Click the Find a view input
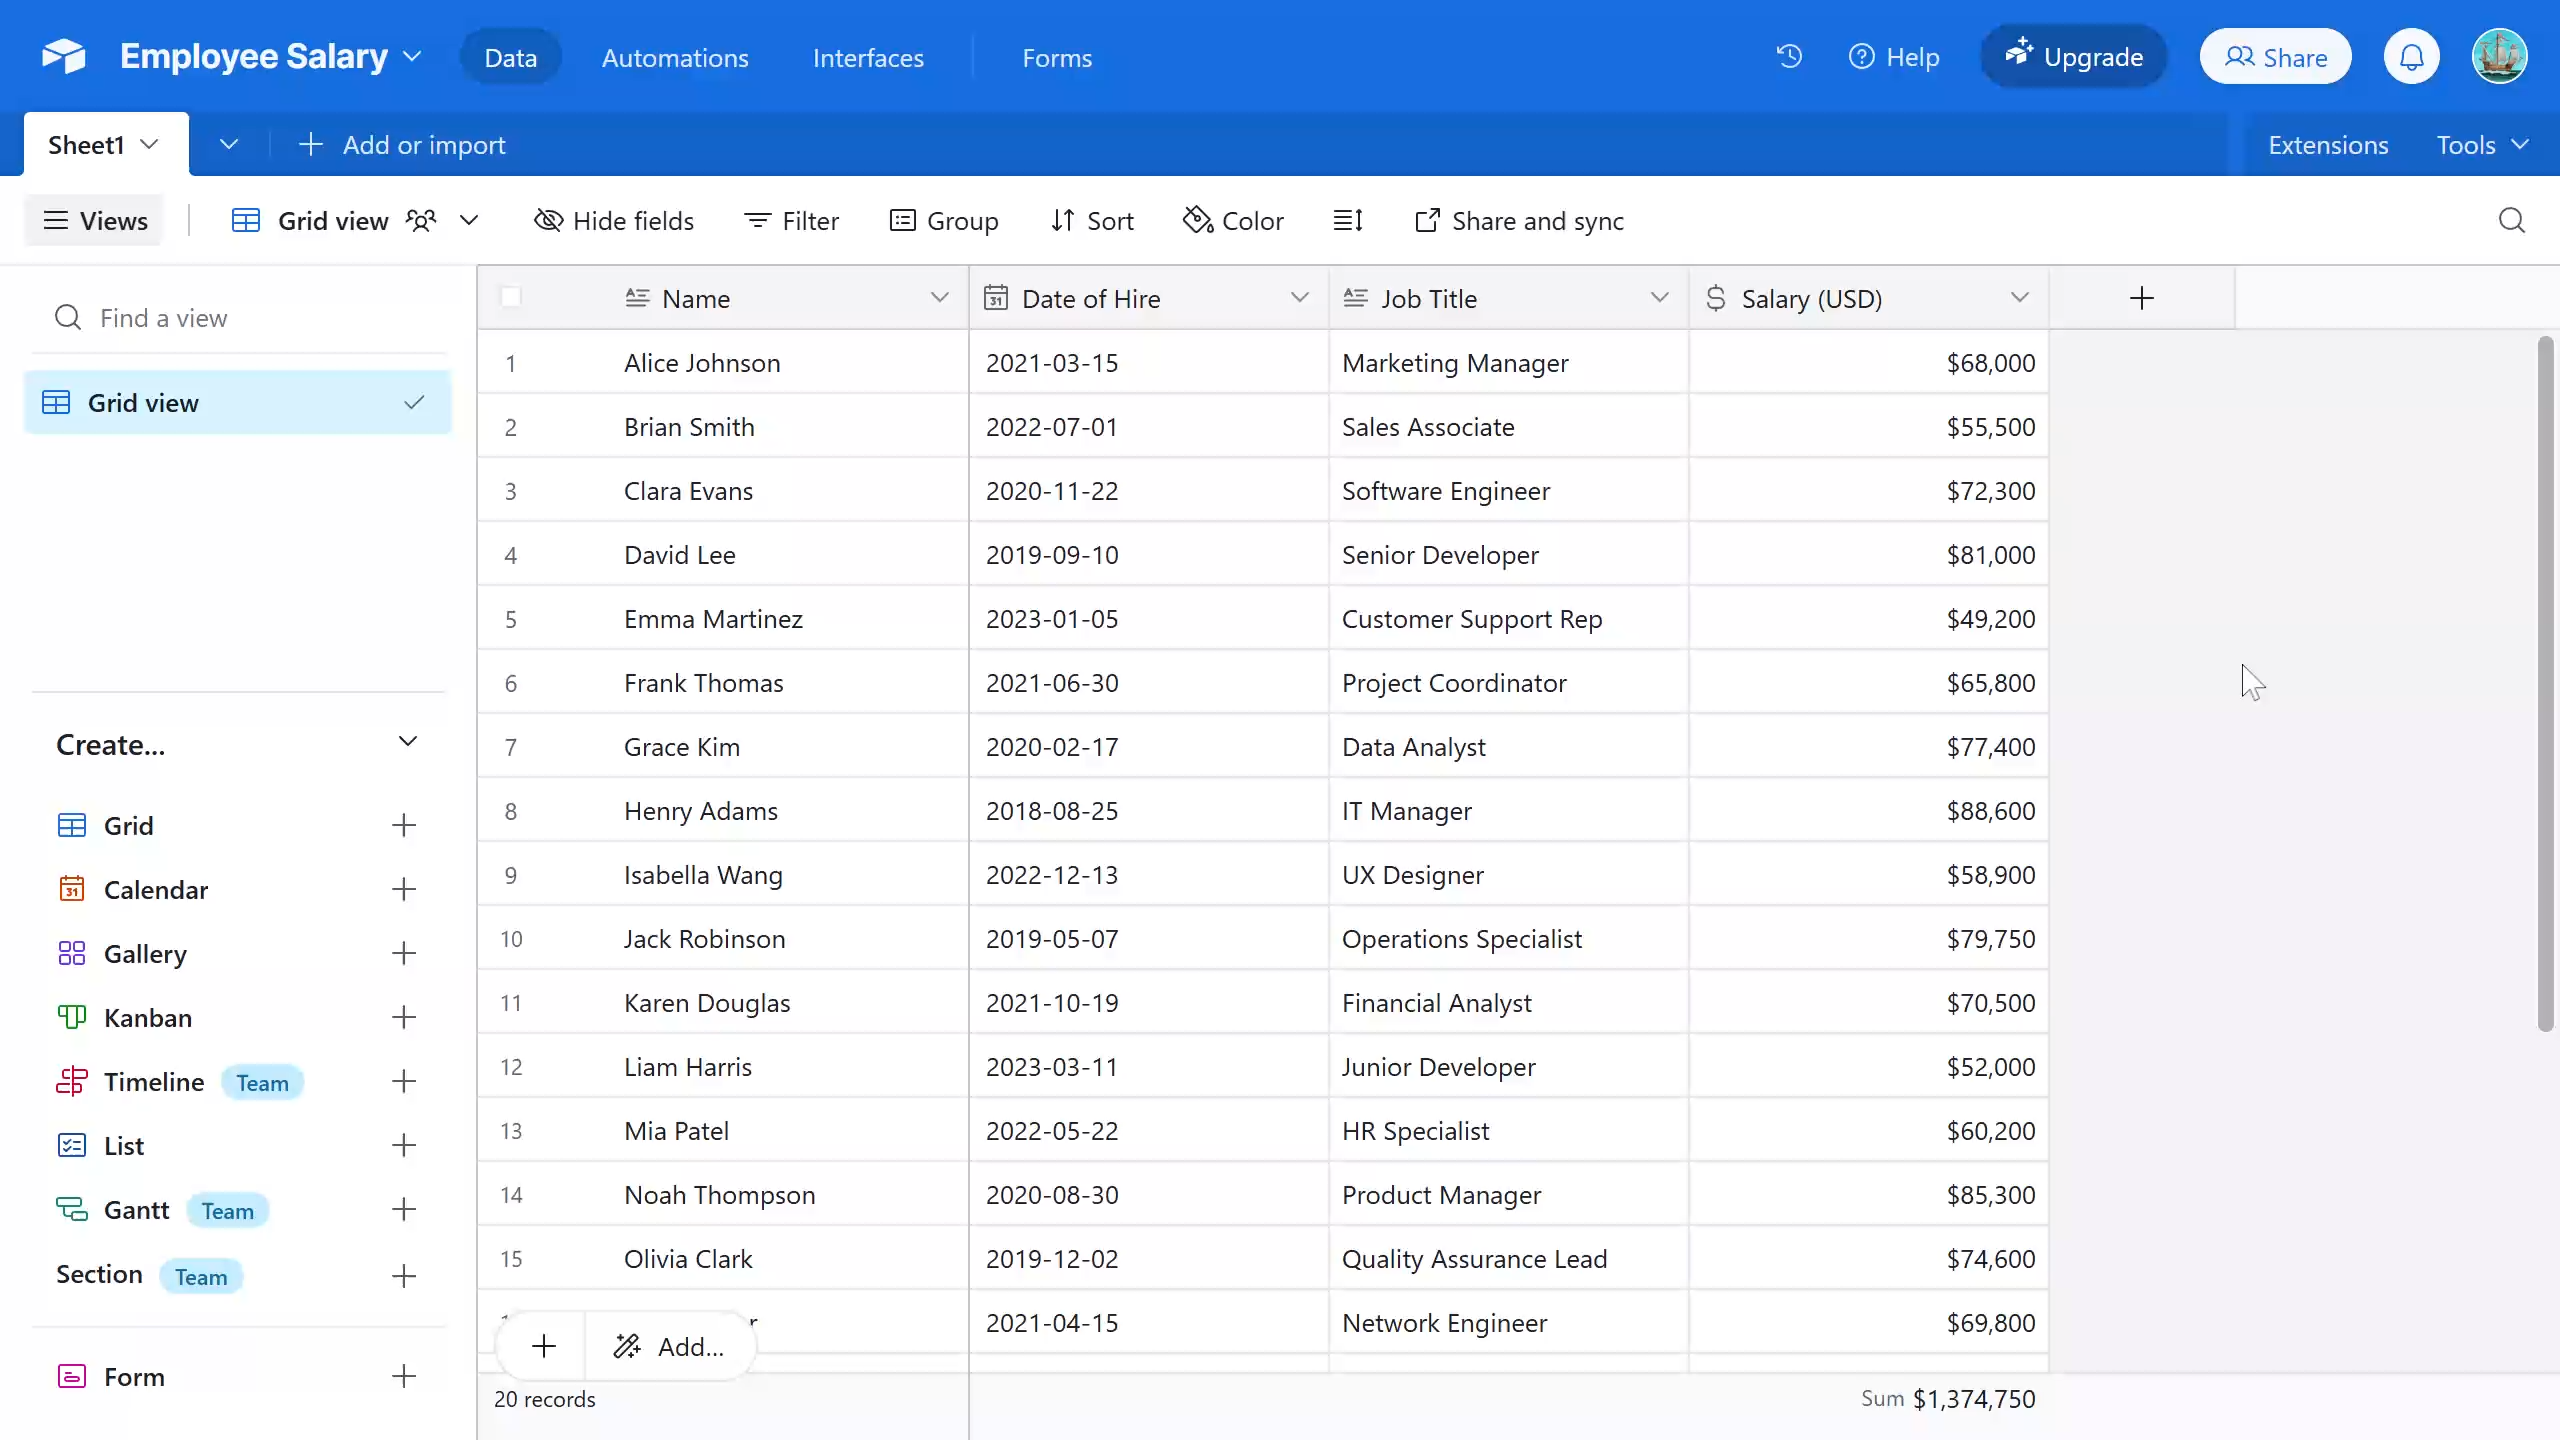 pyautogui.click(x=238, y=318)
